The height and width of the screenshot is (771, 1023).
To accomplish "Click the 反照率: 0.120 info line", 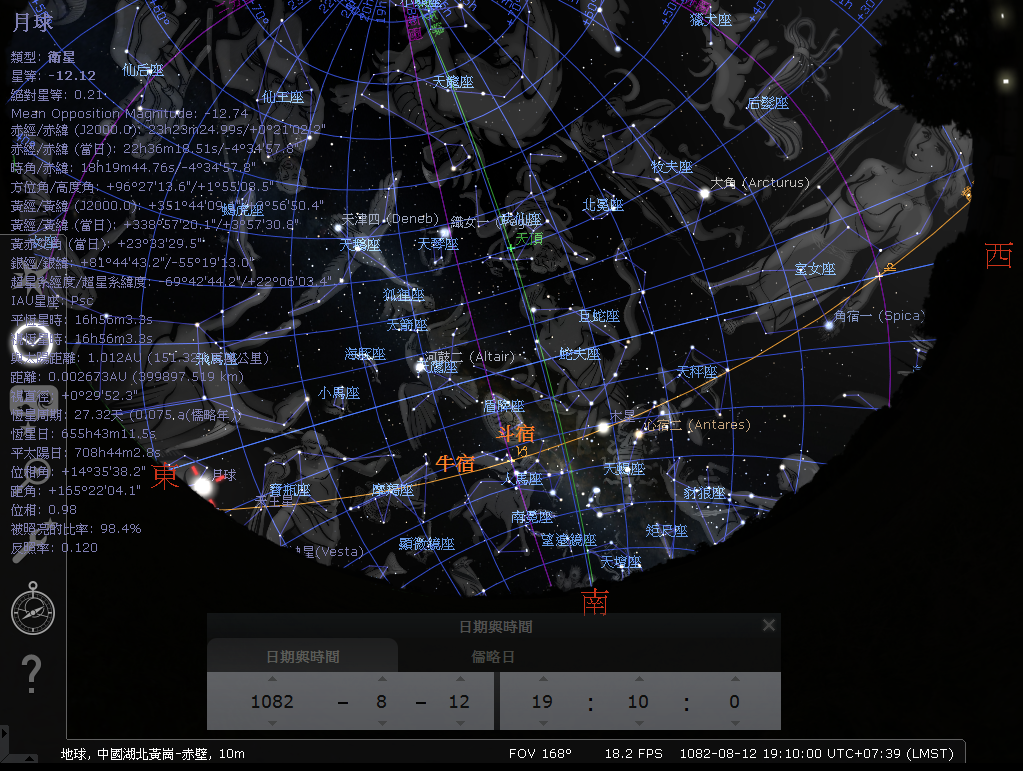I will point(54,547).
